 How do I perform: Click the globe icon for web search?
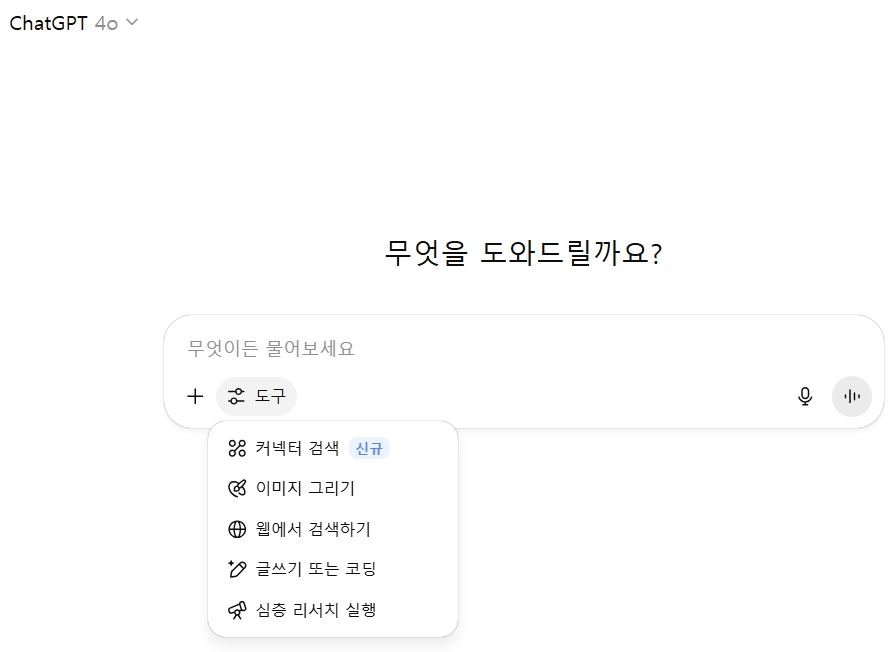(x=237, y=529)
